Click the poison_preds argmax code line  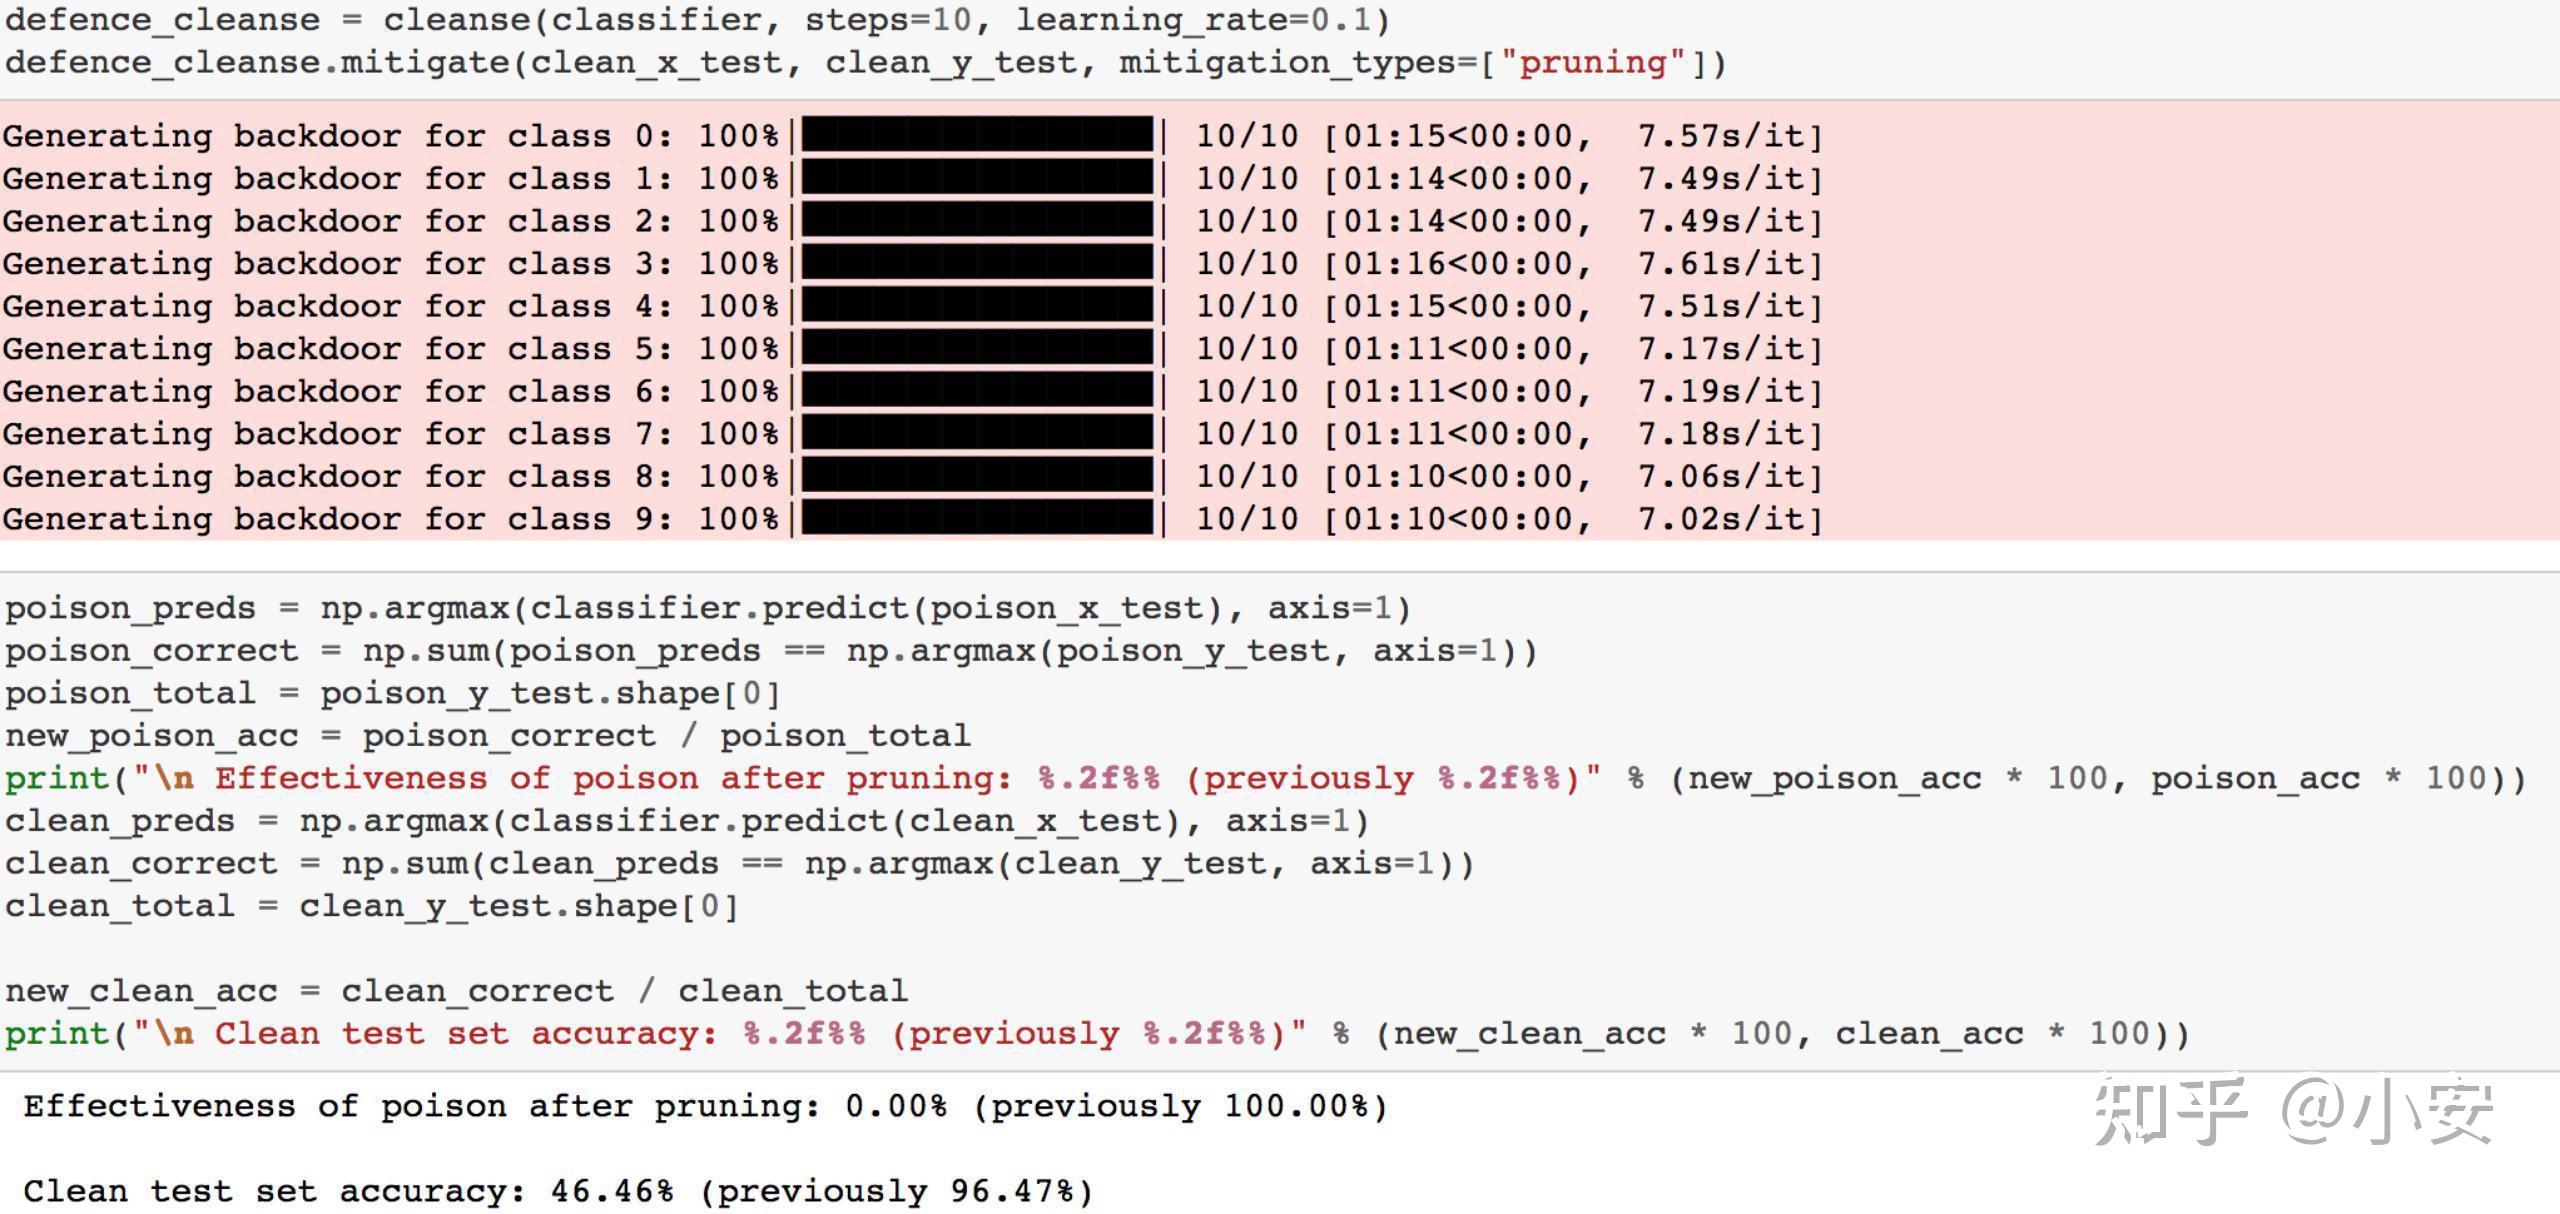click(706, 608)
